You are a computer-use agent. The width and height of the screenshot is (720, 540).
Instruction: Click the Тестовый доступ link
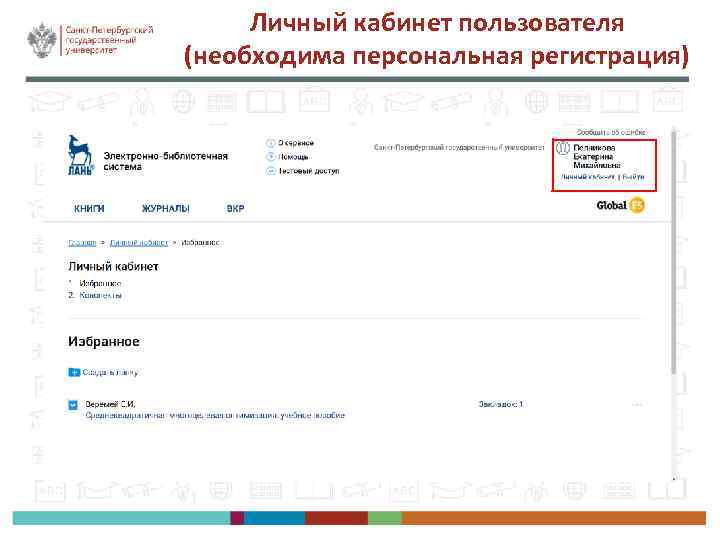[x=309, y=171]
